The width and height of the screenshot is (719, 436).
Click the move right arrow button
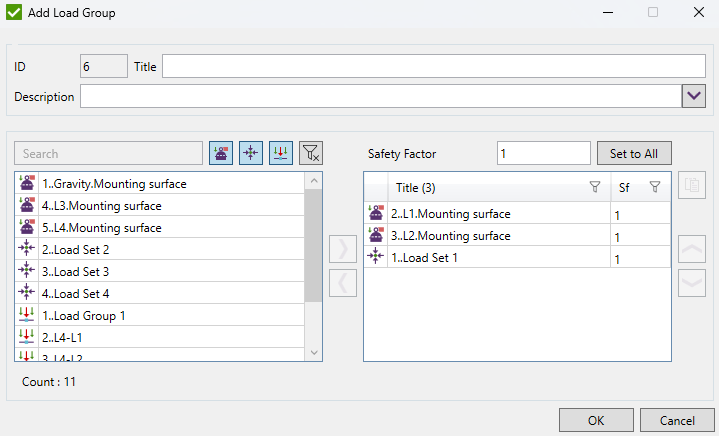pos(342,249)
